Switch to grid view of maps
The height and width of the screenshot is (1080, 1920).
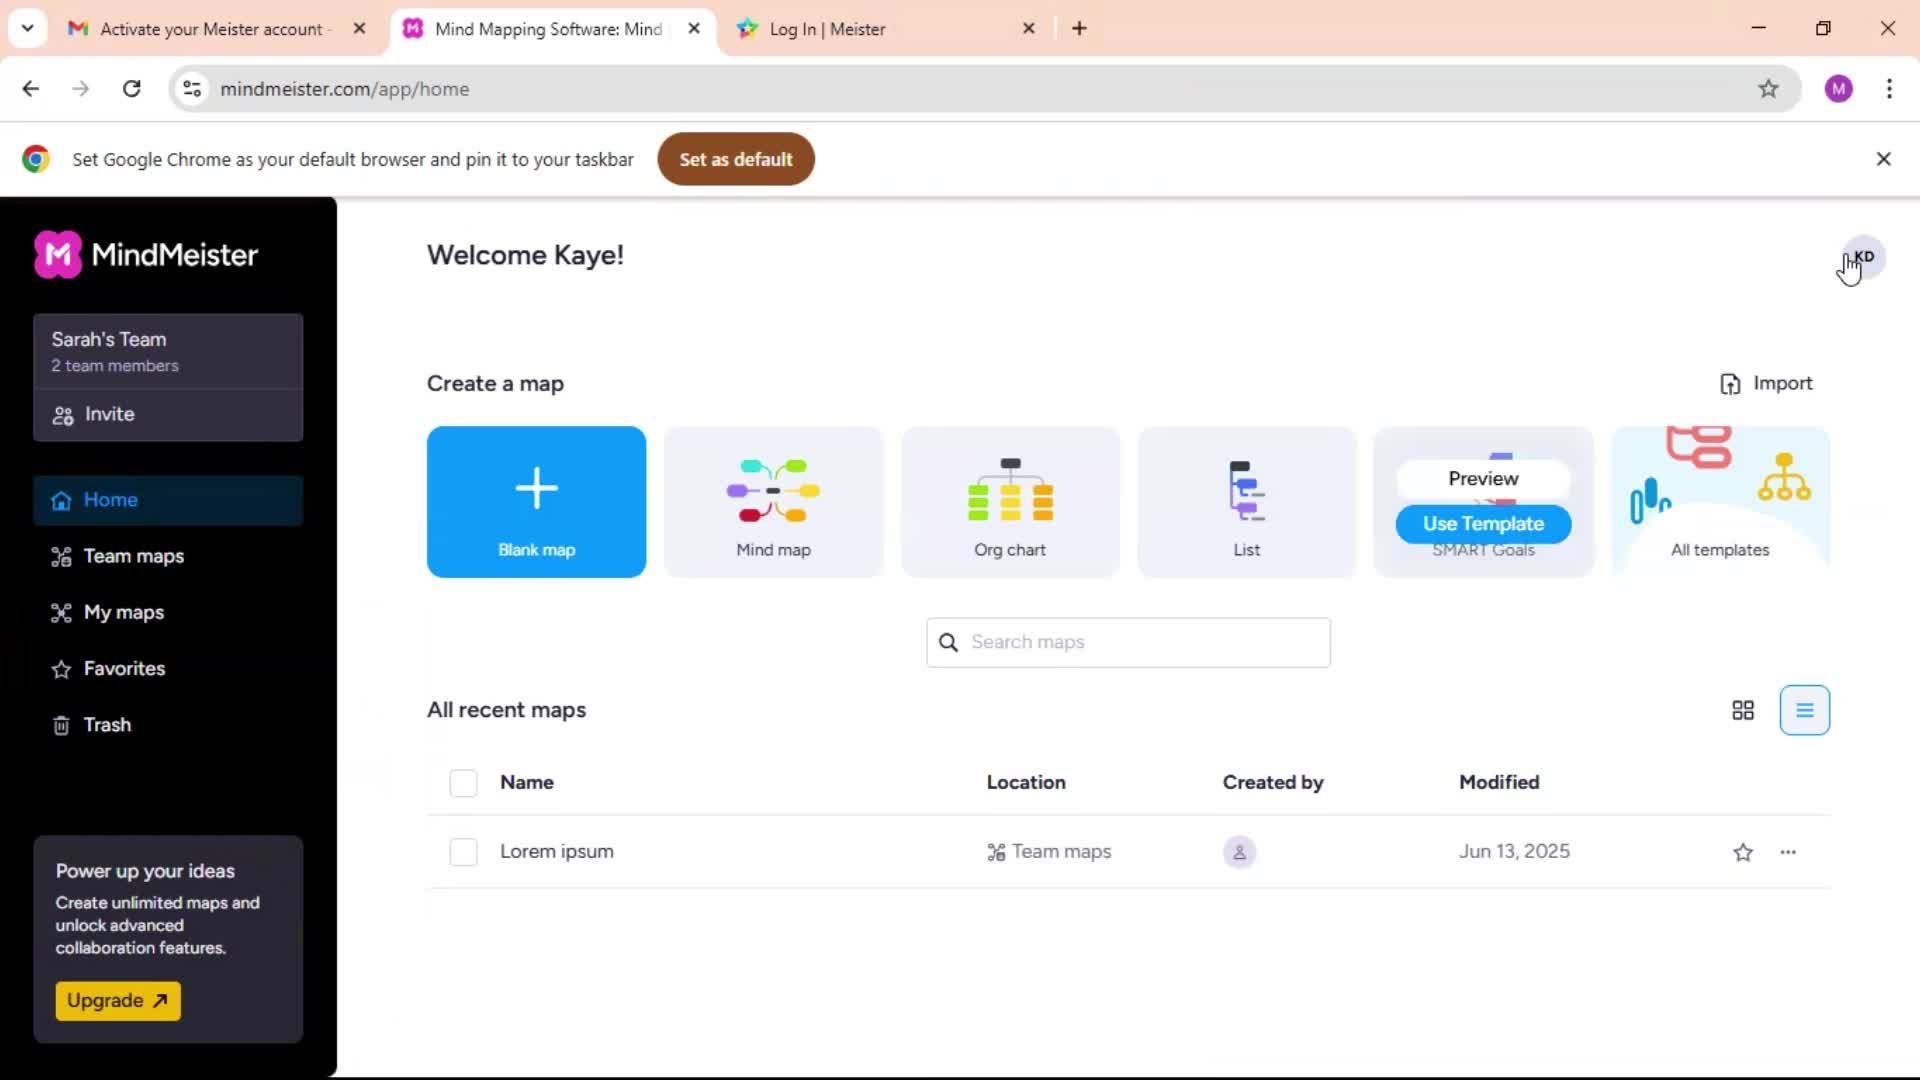coord(1743,710)
